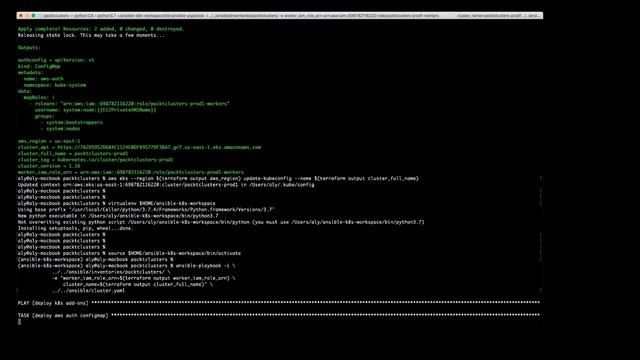Click the 'worker_iam_role_arn =' output line
This screenshot has width=640, height=360.
click(x=131, y=172)
